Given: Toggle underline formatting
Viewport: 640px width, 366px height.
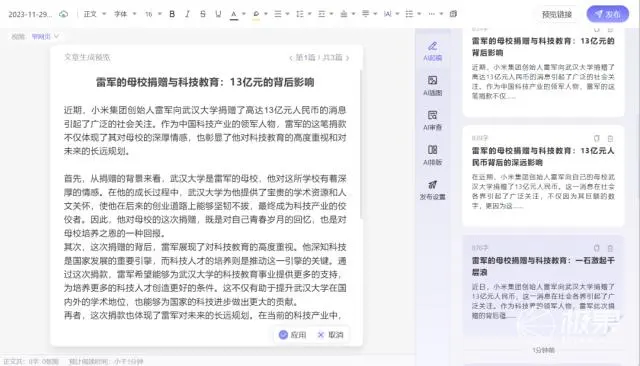Looking at the screenshot, I should pyautogui.click(x=218, y=14).
